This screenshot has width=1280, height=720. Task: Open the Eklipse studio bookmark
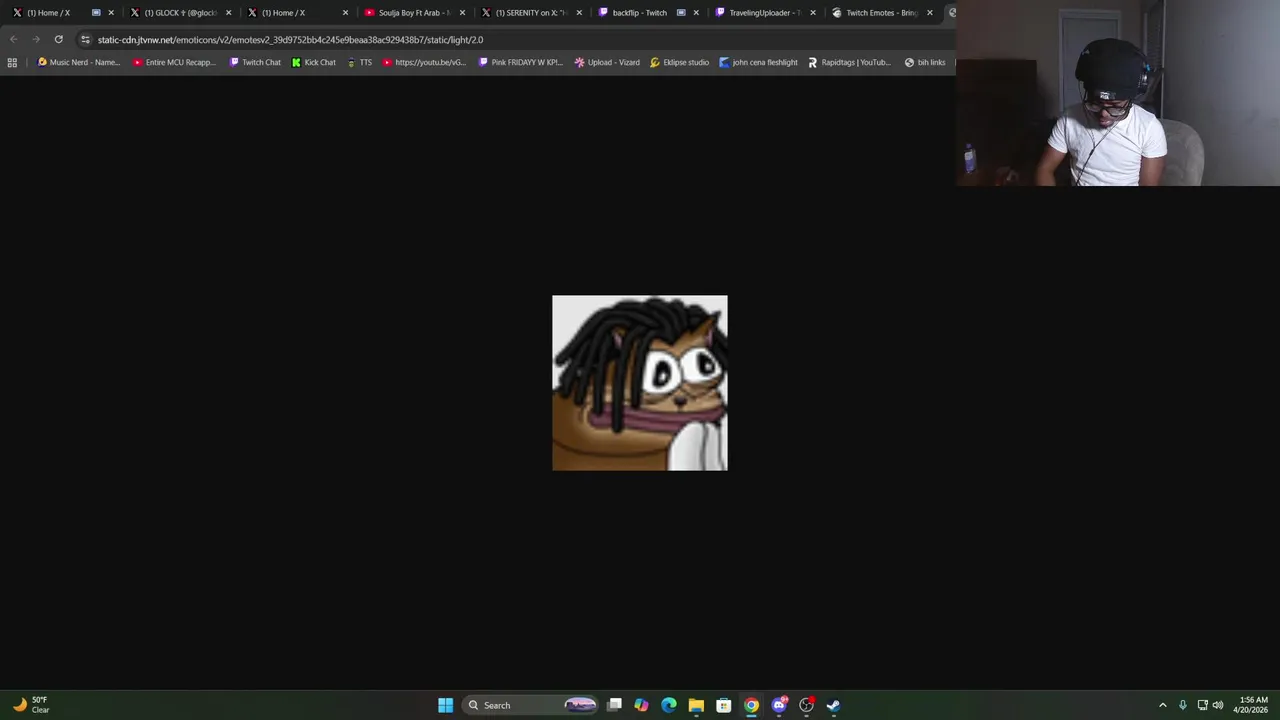679,62
